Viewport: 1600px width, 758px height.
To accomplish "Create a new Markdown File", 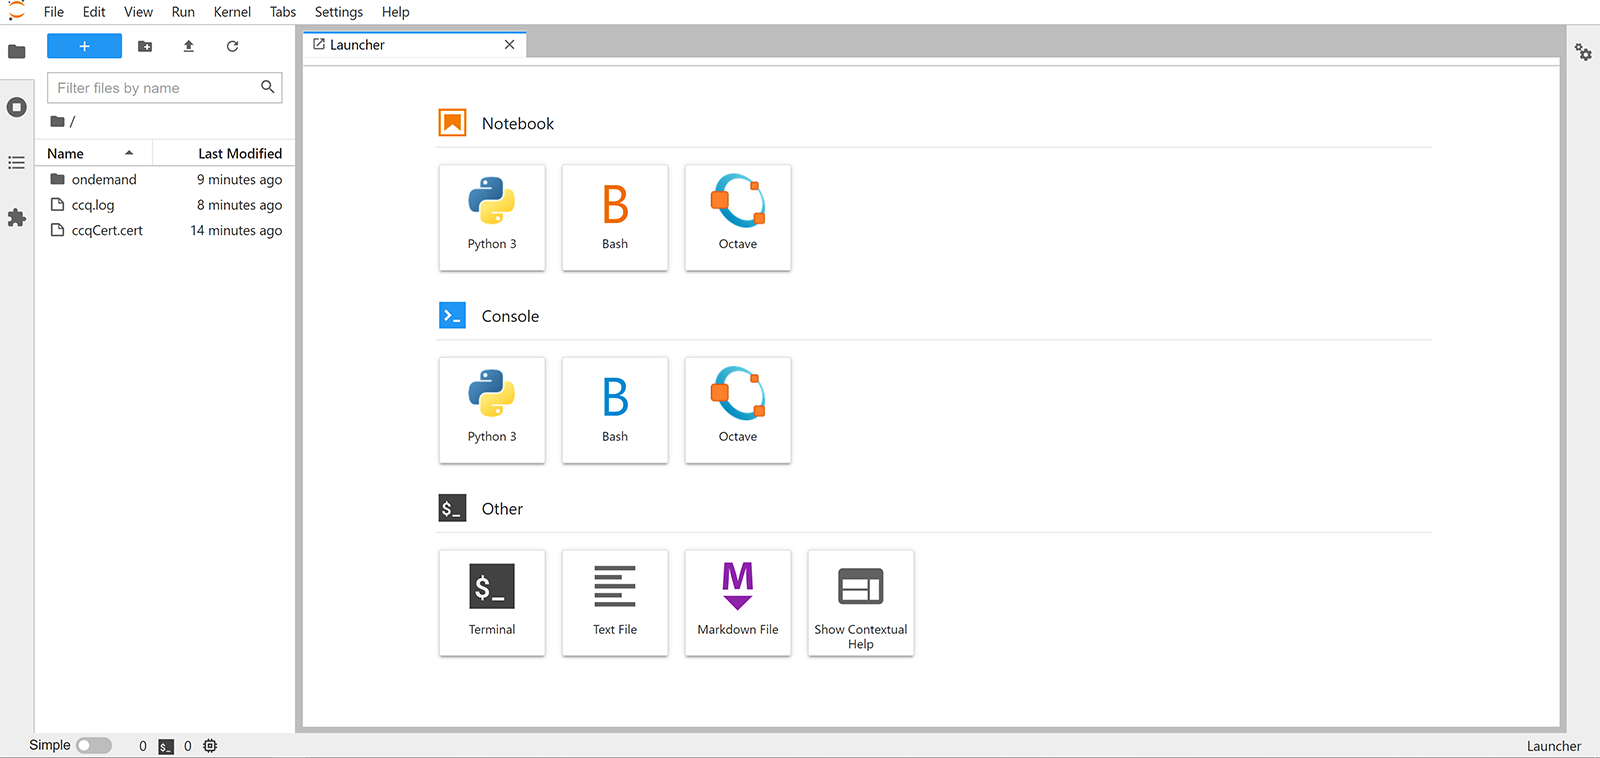I will tap(738, 603).
